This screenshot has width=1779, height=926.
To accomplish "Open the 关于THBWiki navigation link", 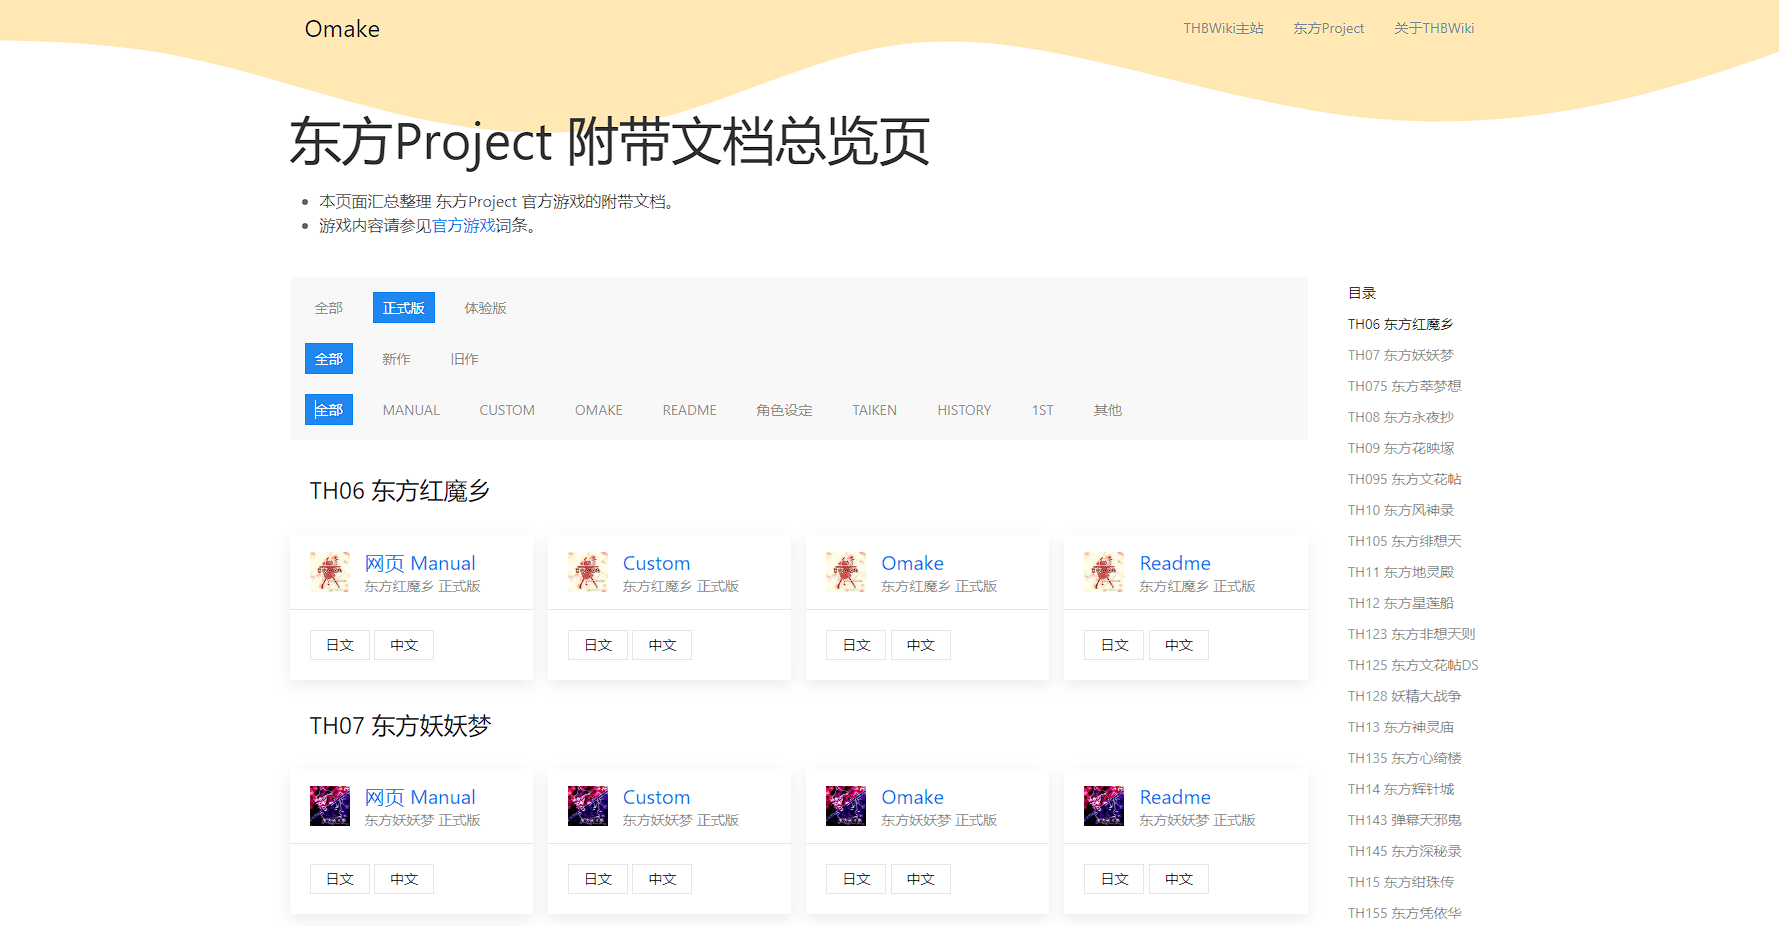I will (1434, 28).
